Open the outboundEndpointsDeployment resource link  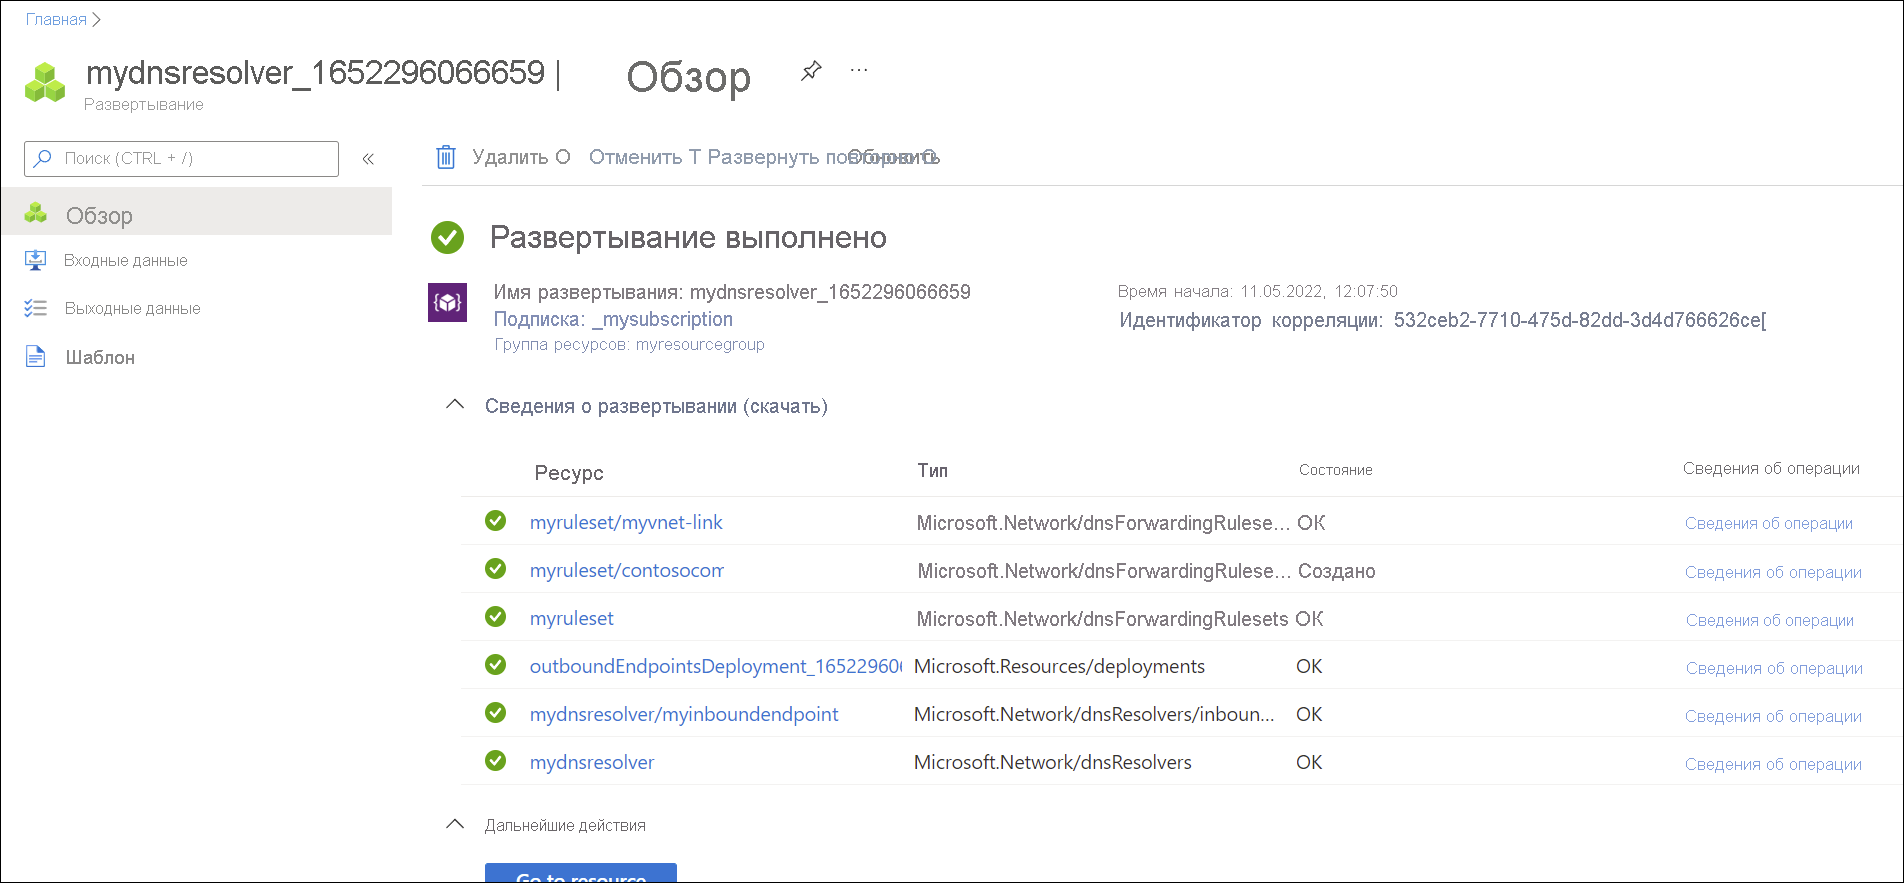(716, 666)
